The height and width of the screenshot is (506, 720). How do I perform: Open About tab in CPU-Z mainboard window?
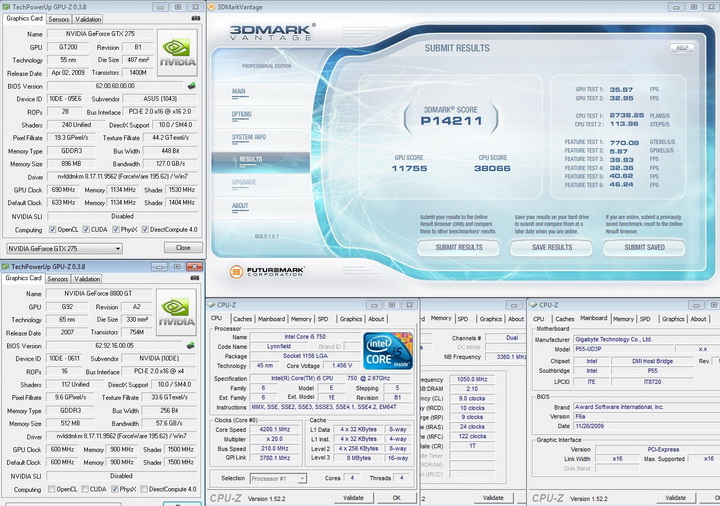click(x=698, y=319)
